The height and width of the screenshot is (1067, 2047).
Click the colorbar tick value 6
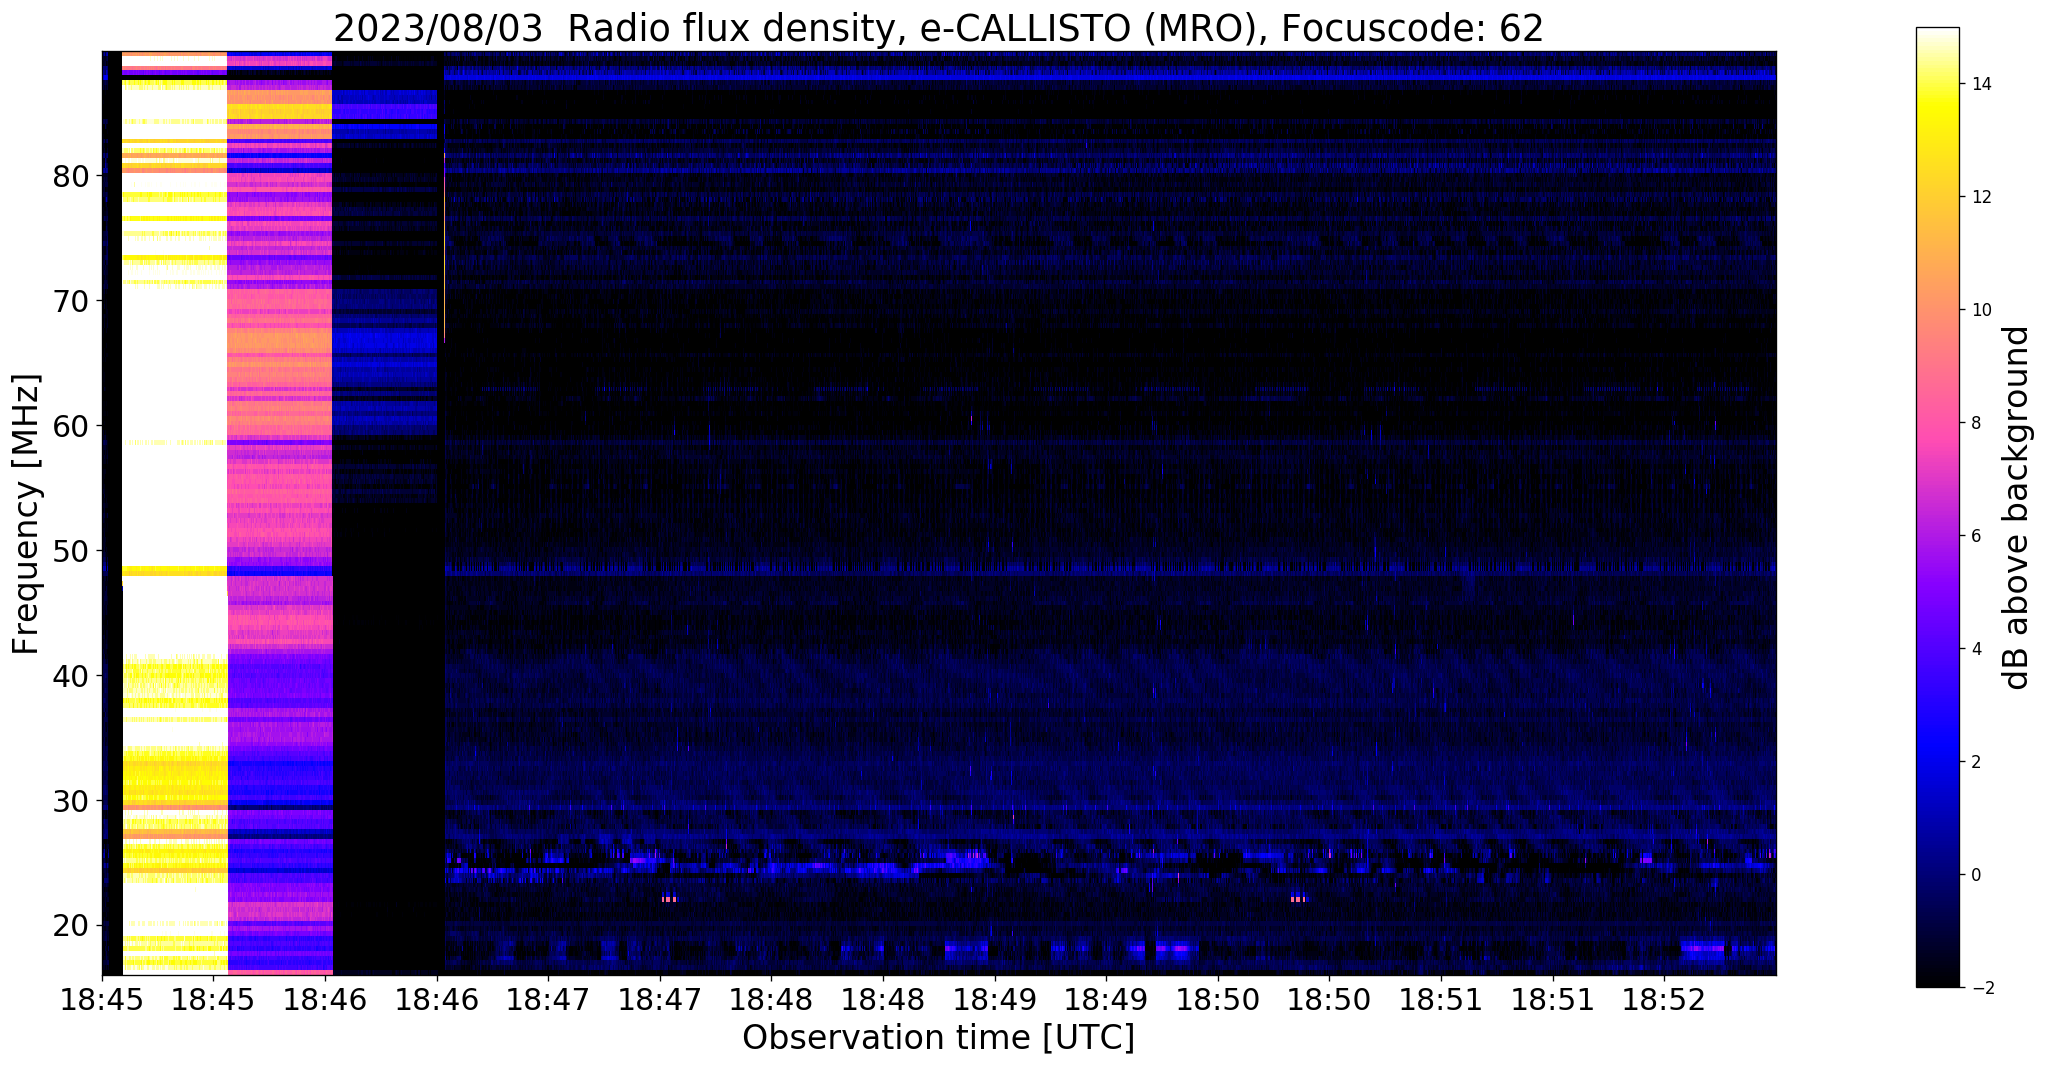[x=1975, y=536]
